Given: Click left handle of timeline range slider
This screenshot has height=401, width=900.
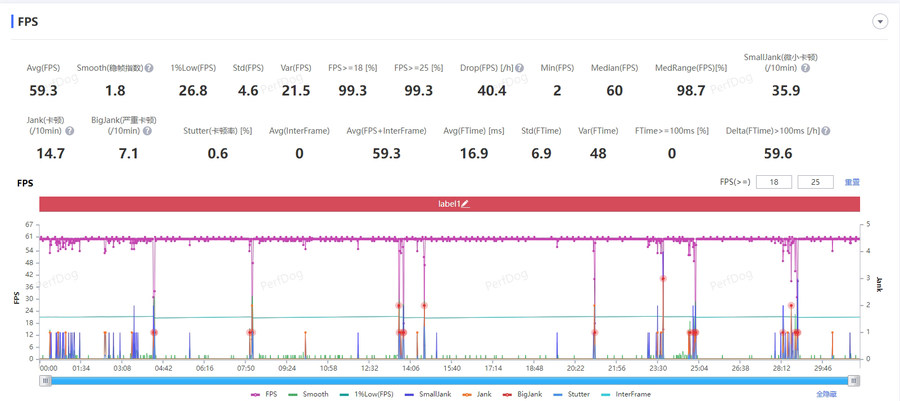Looking at the screenshot, I should pos(45,381).
